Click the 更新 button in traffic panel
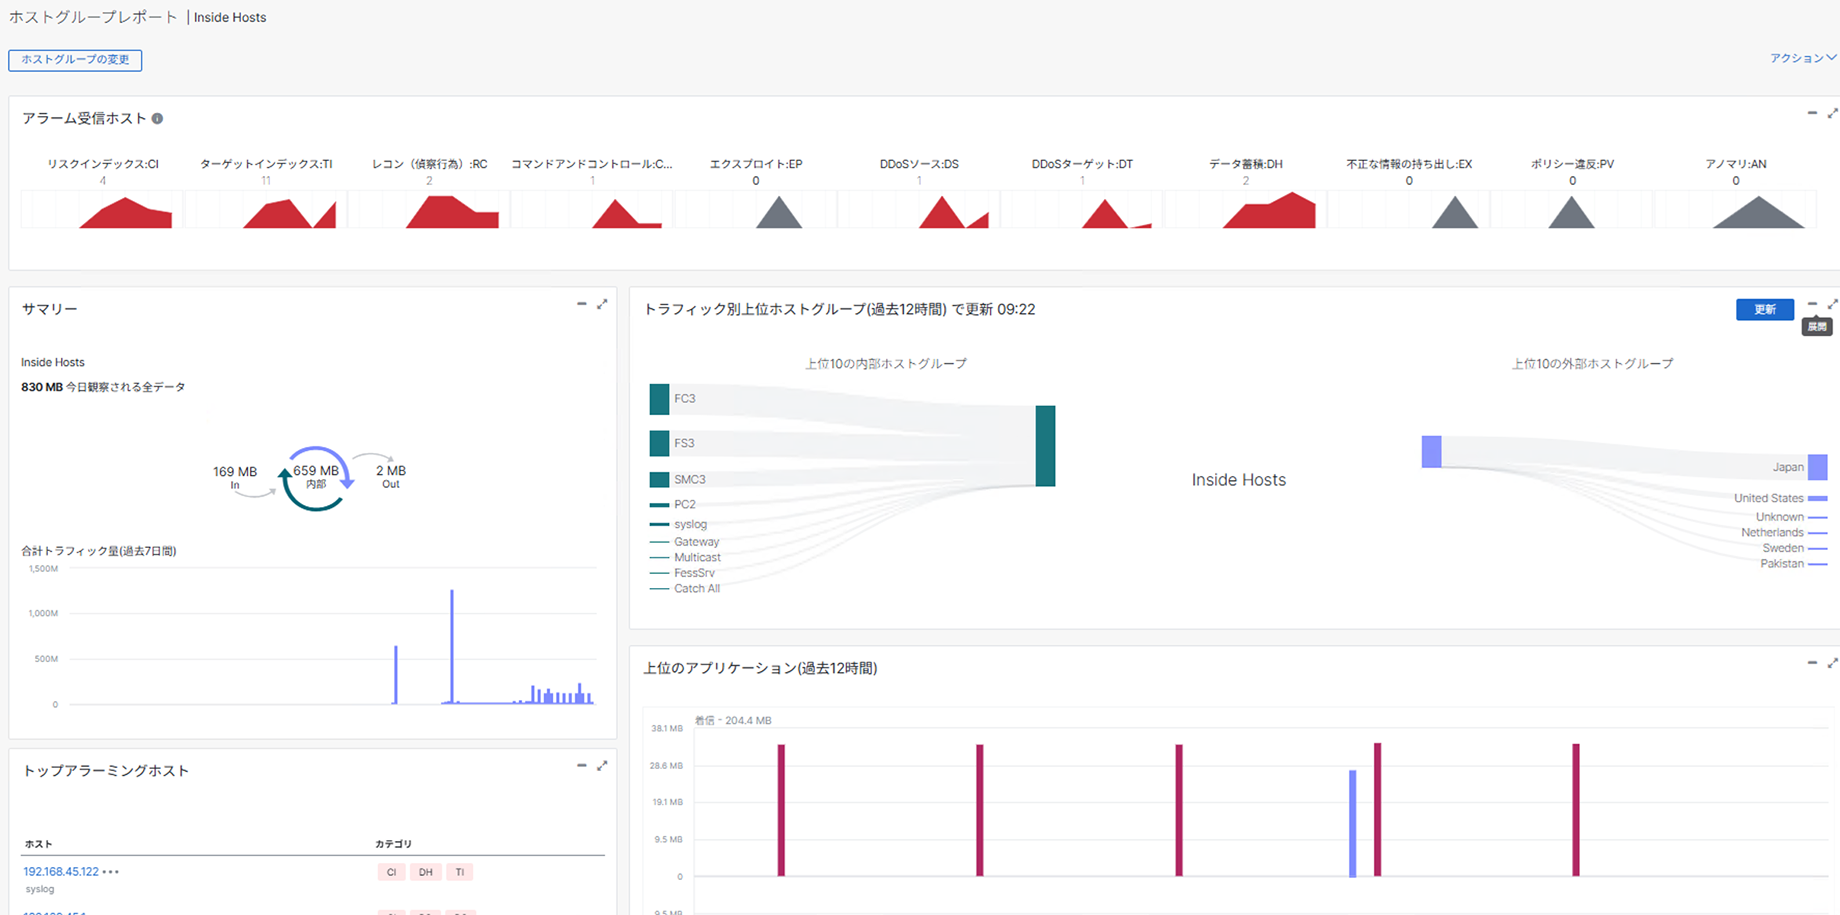The height and width of the screenshot is (915, 1840). pyautogui.click(x=1765, y=310)
